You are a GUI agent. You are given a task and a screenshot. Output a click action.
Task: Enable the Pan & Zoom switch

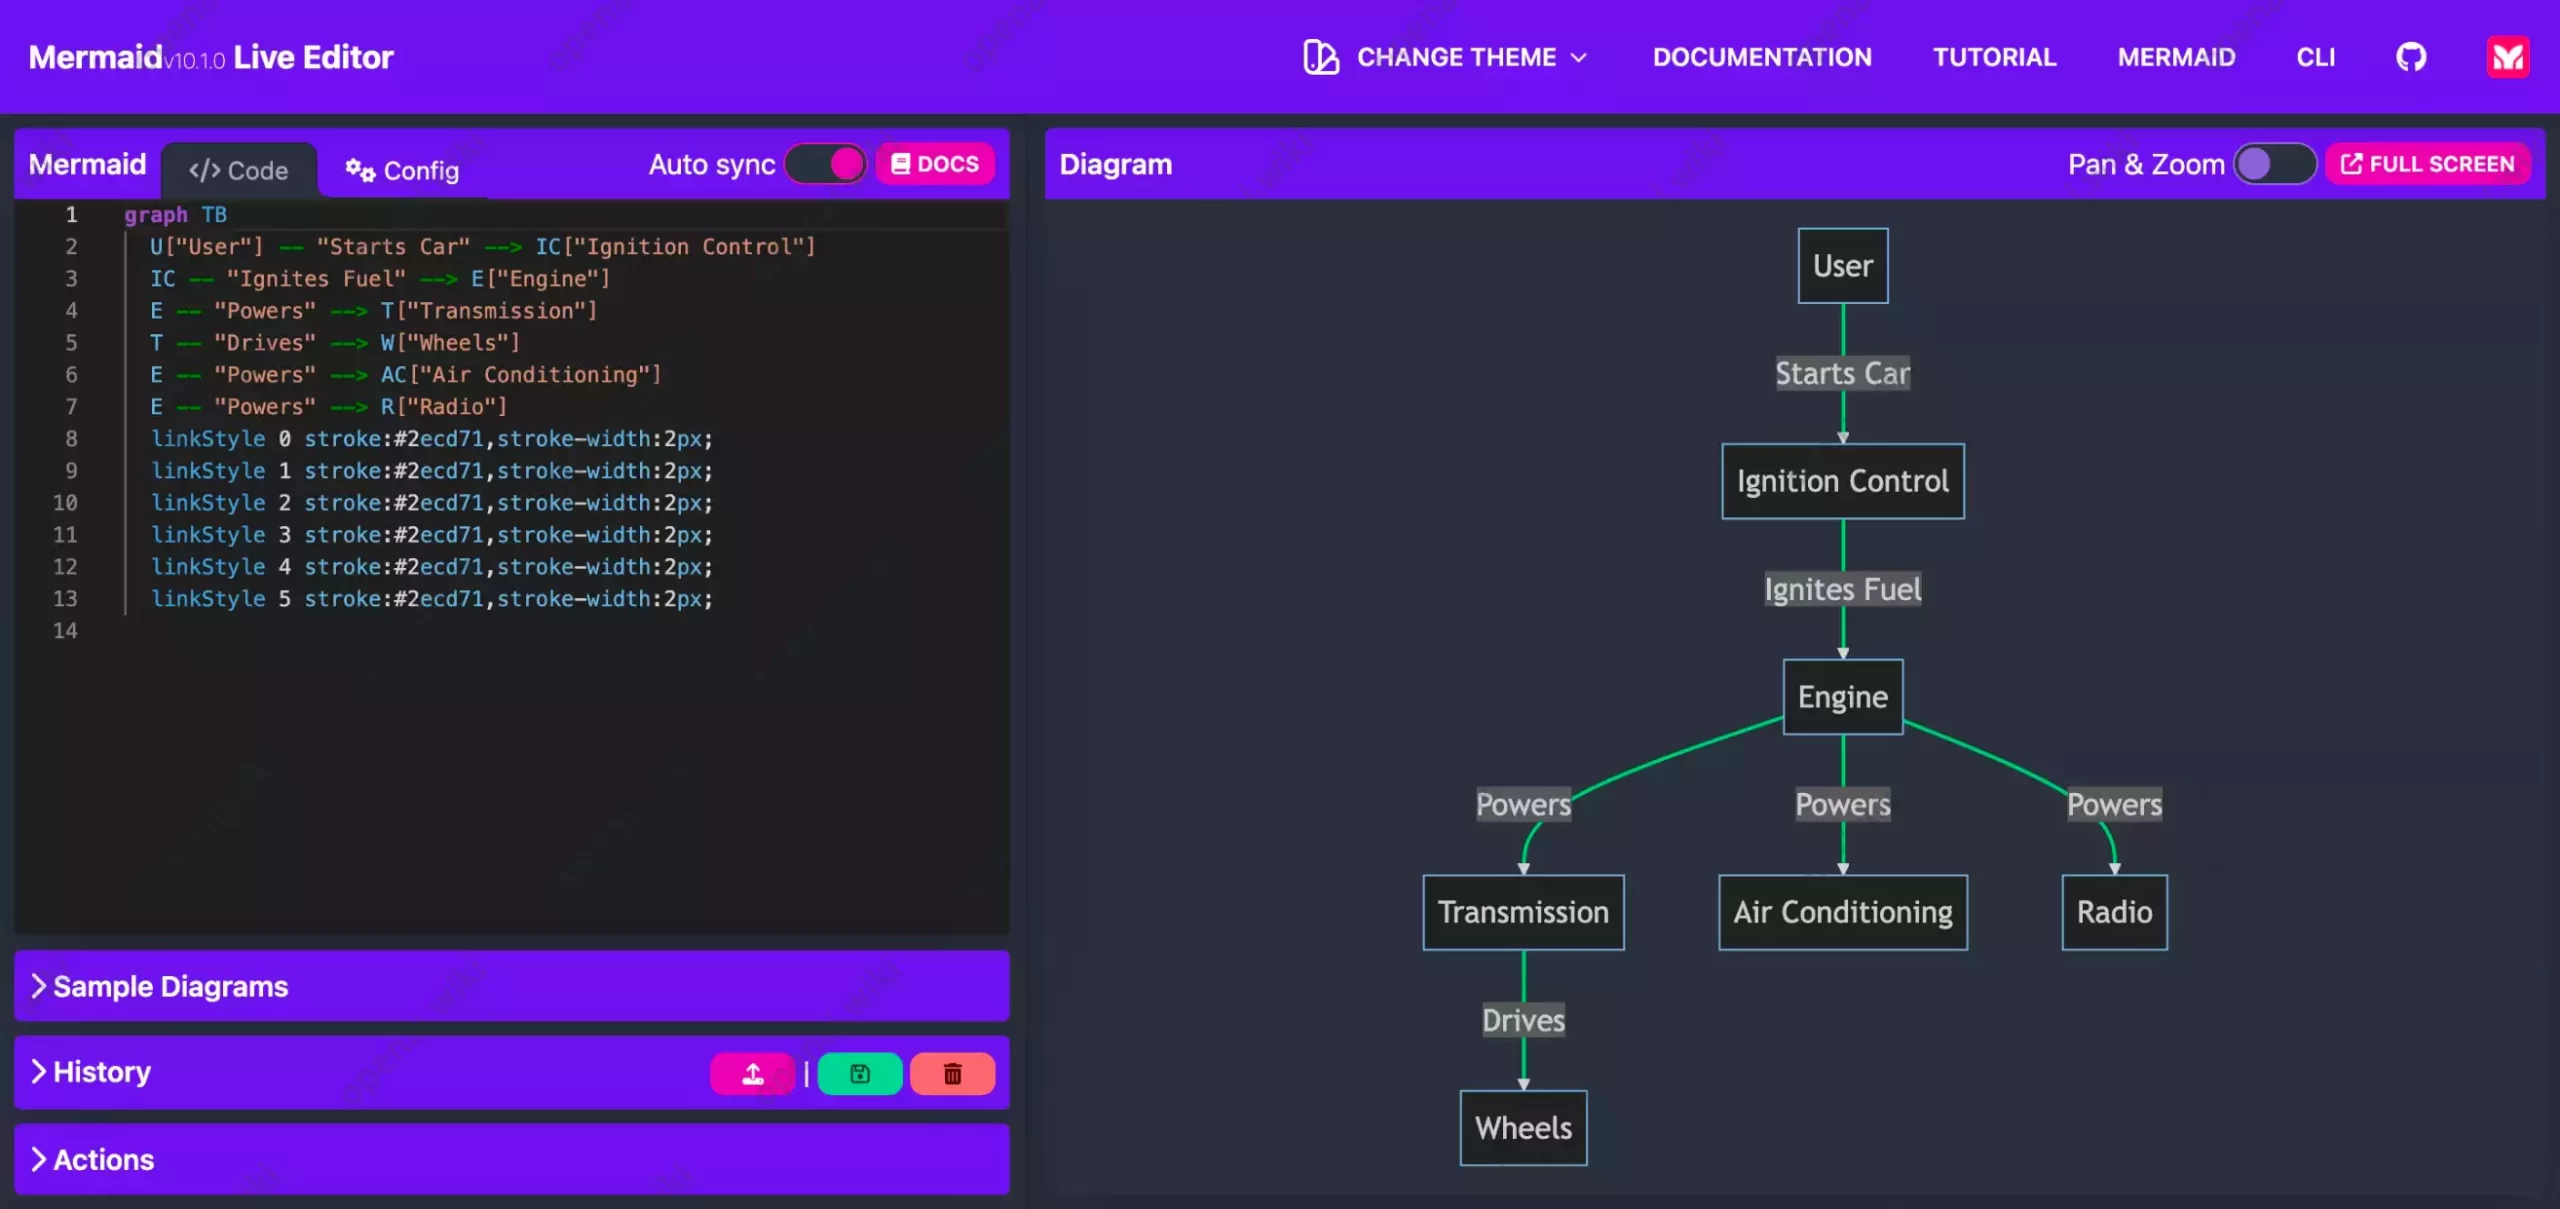click(2274, 164)
